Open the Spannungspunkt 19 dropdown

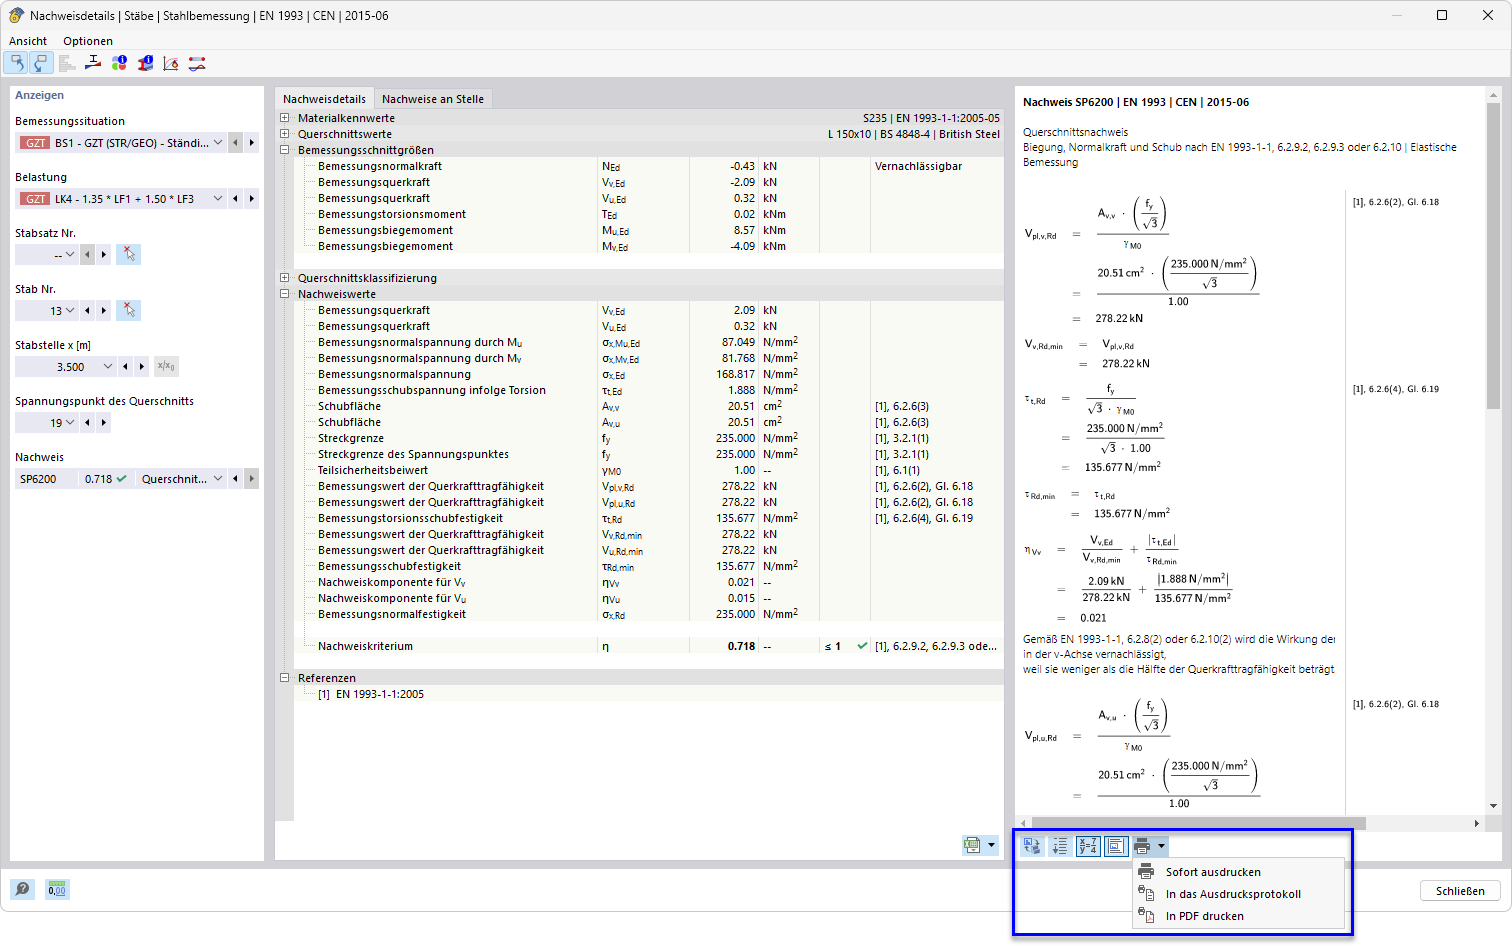[70, 423]
